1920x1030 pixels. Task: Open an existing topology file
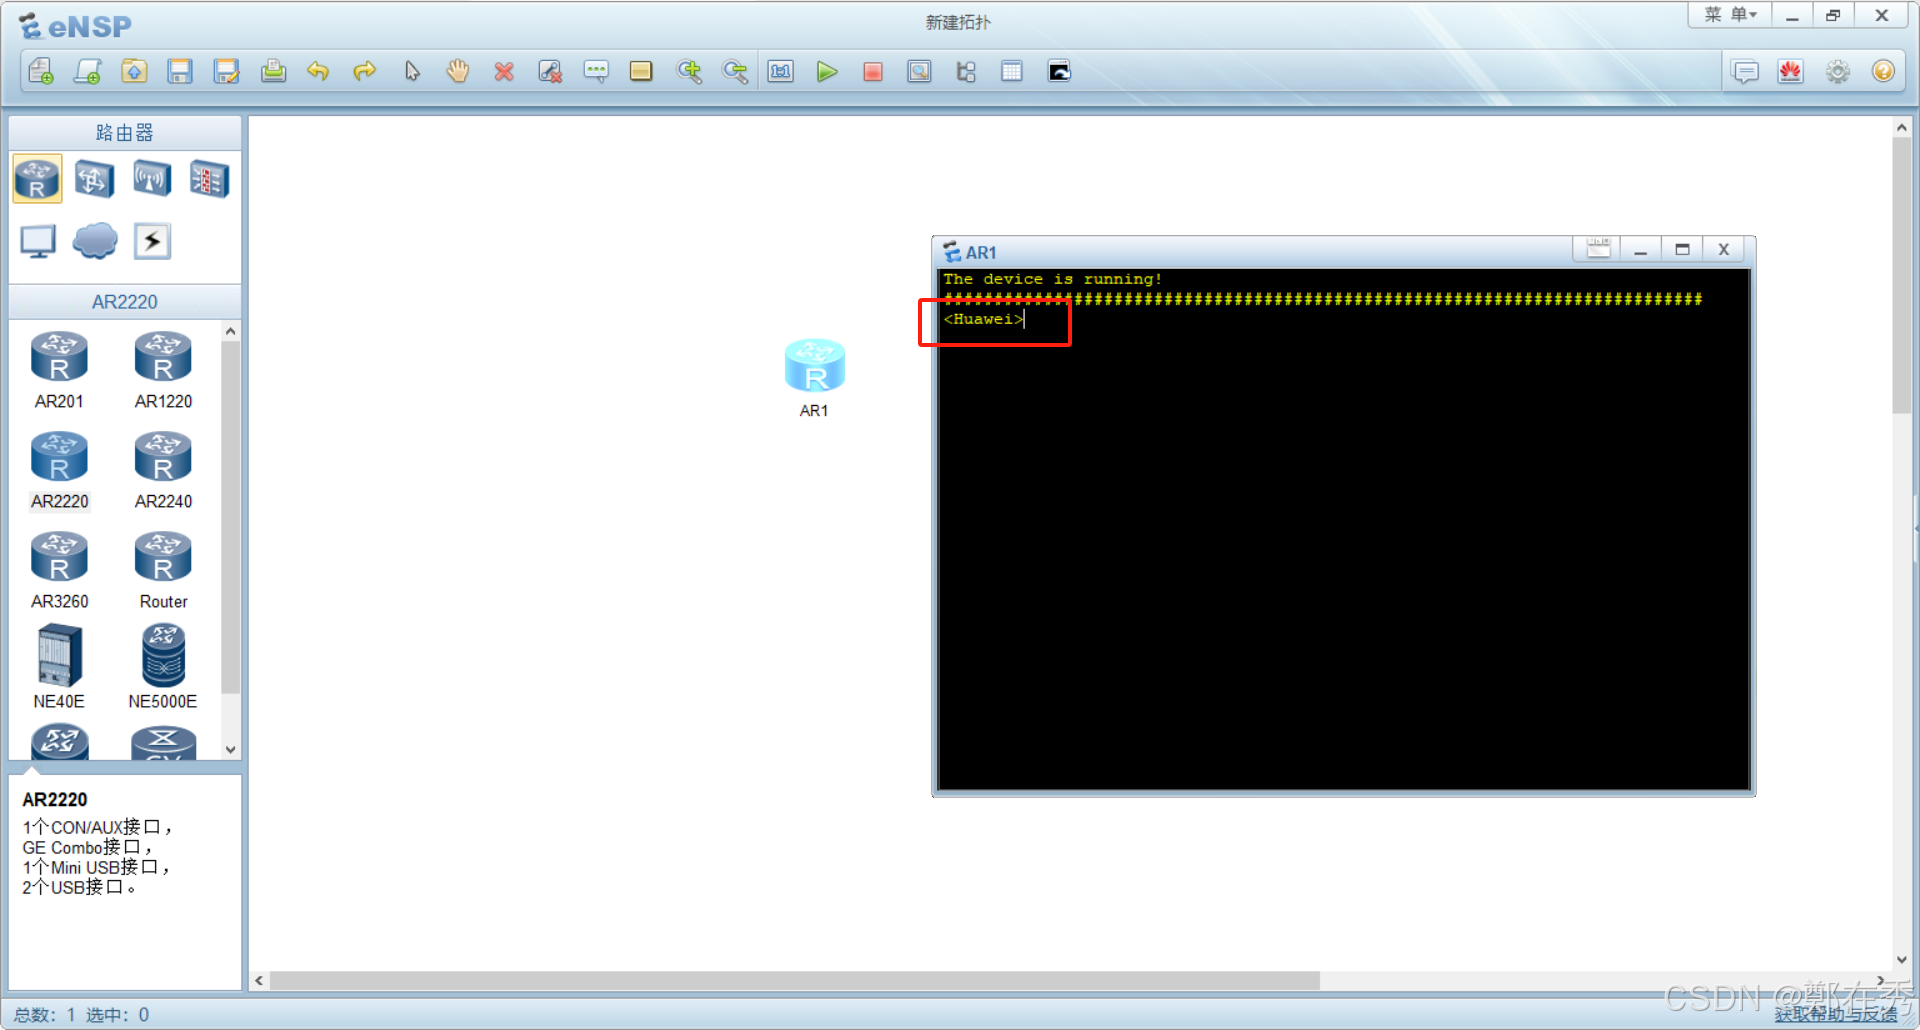click(x=134, y=72)
